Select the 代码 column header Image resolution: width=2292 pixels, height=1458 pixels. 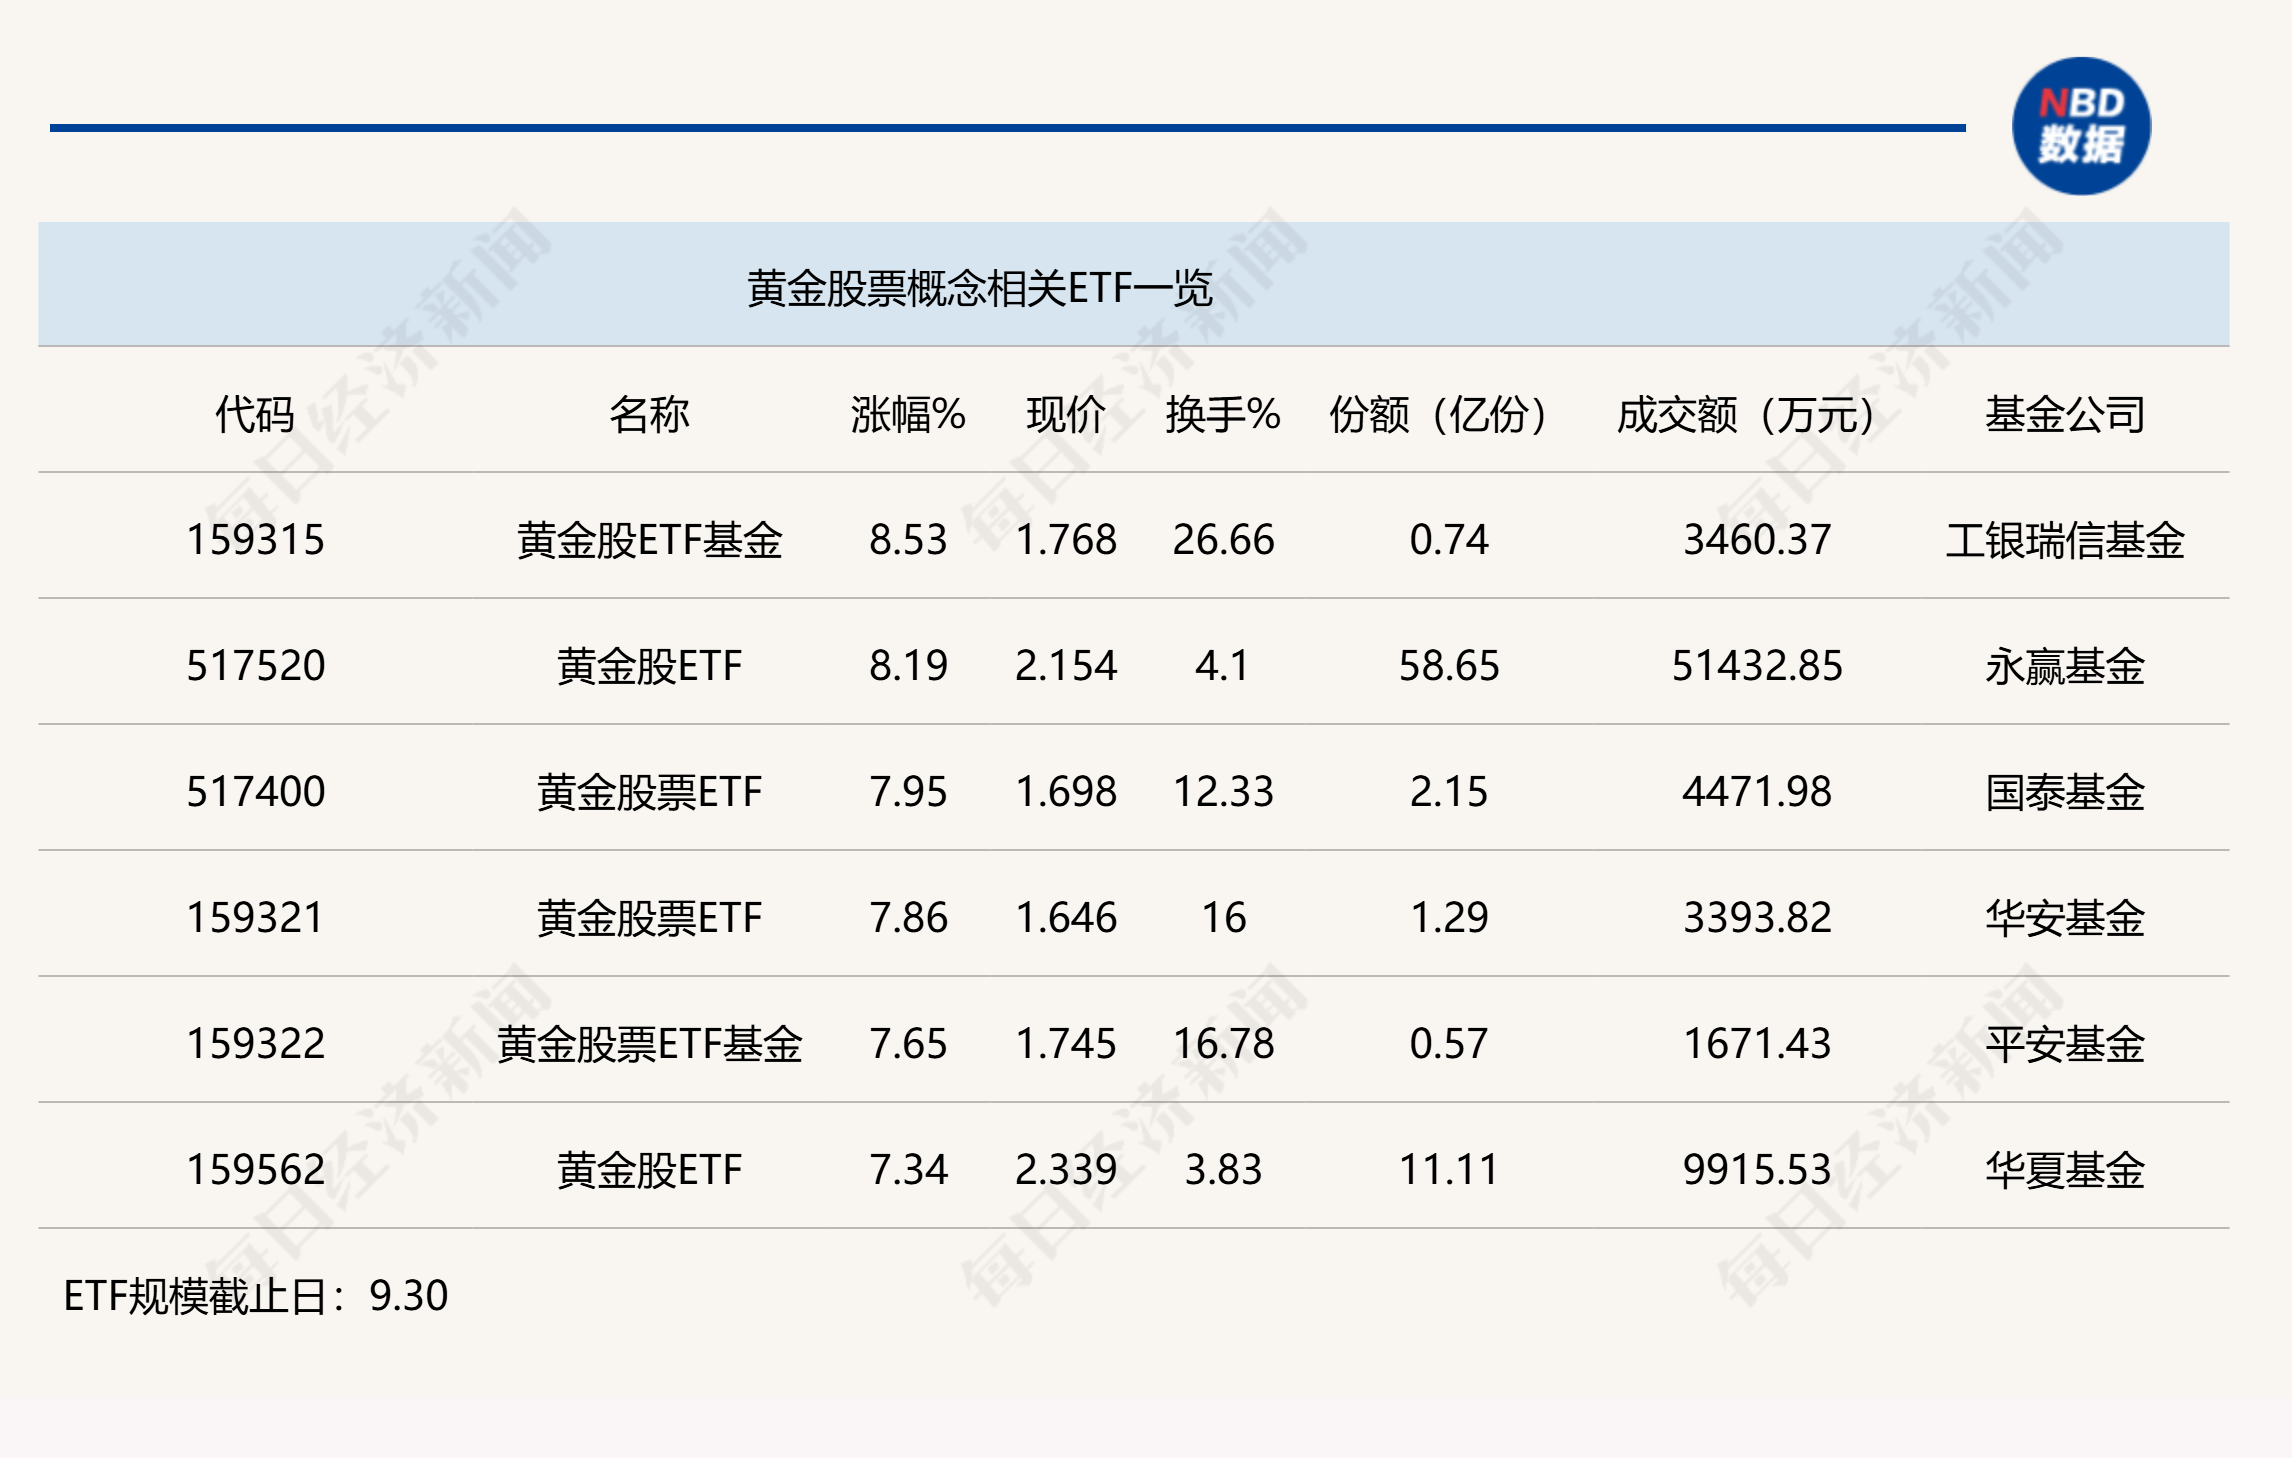(255, 414)
